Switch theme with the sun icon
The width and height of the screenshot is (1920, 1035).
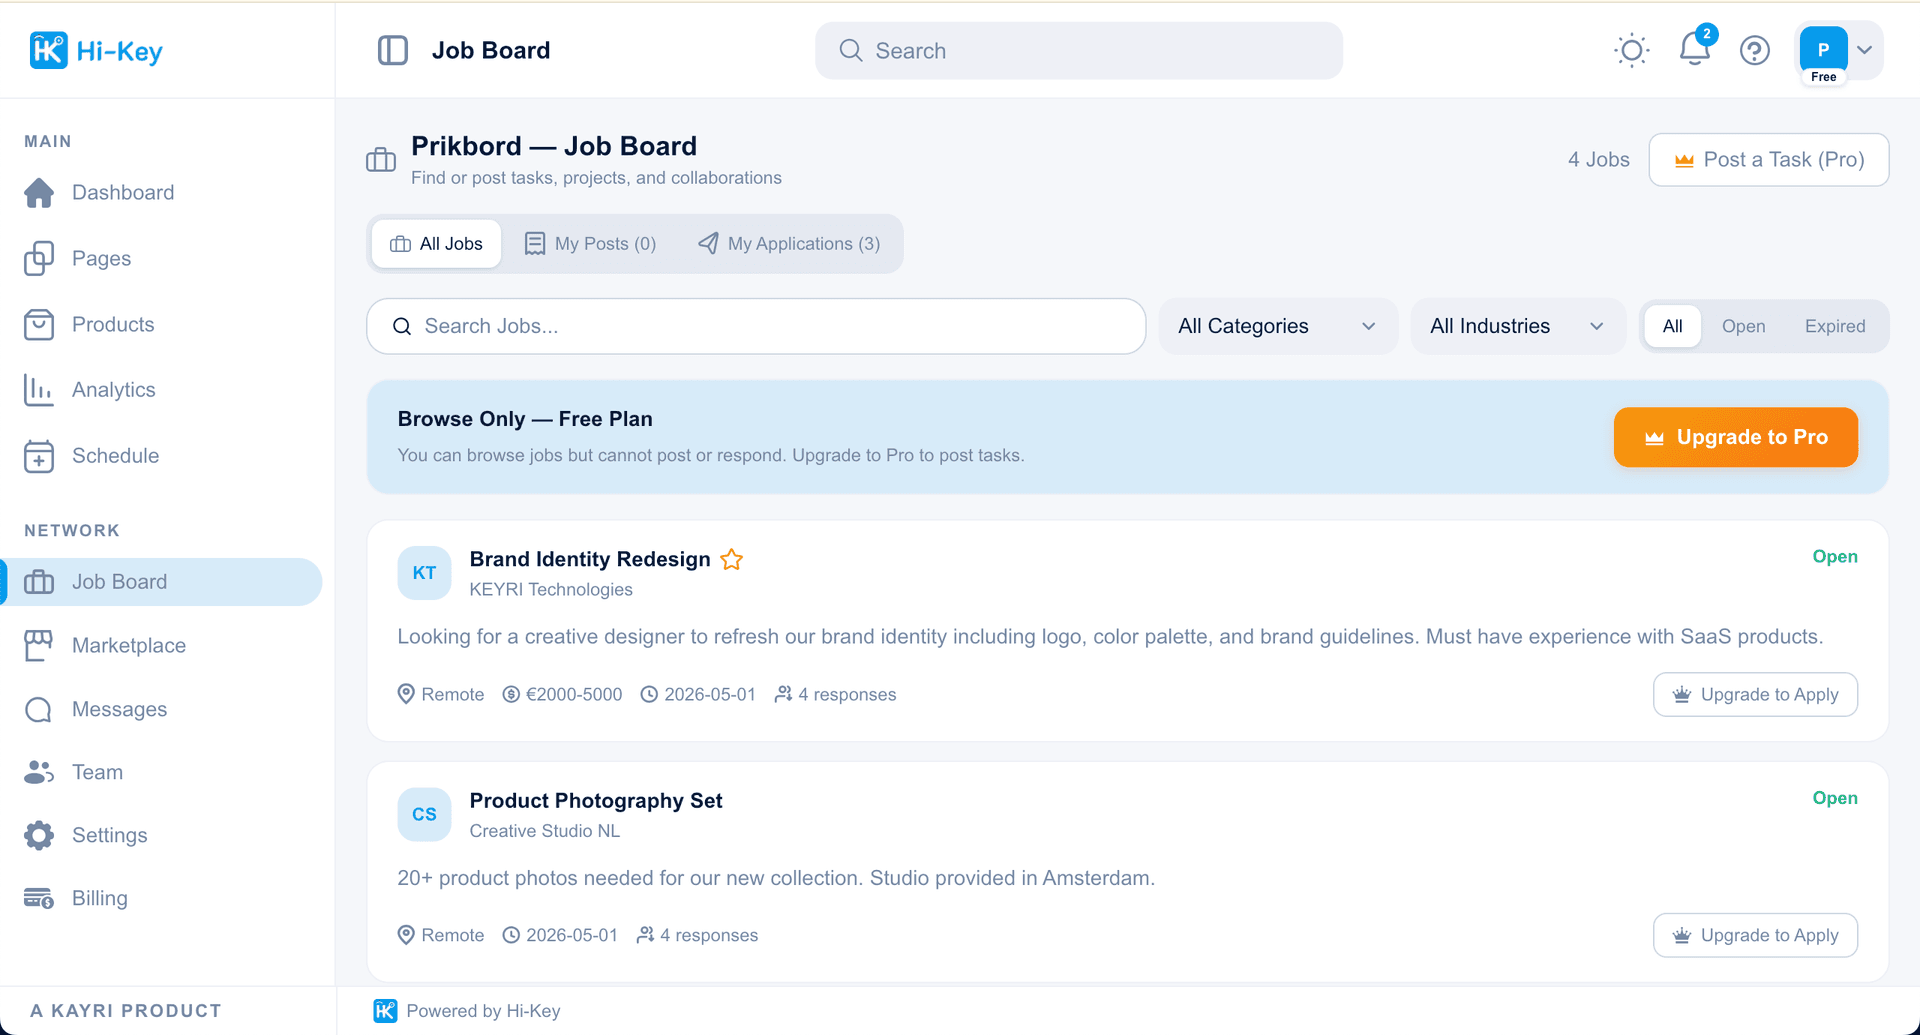pos(1631,50)
